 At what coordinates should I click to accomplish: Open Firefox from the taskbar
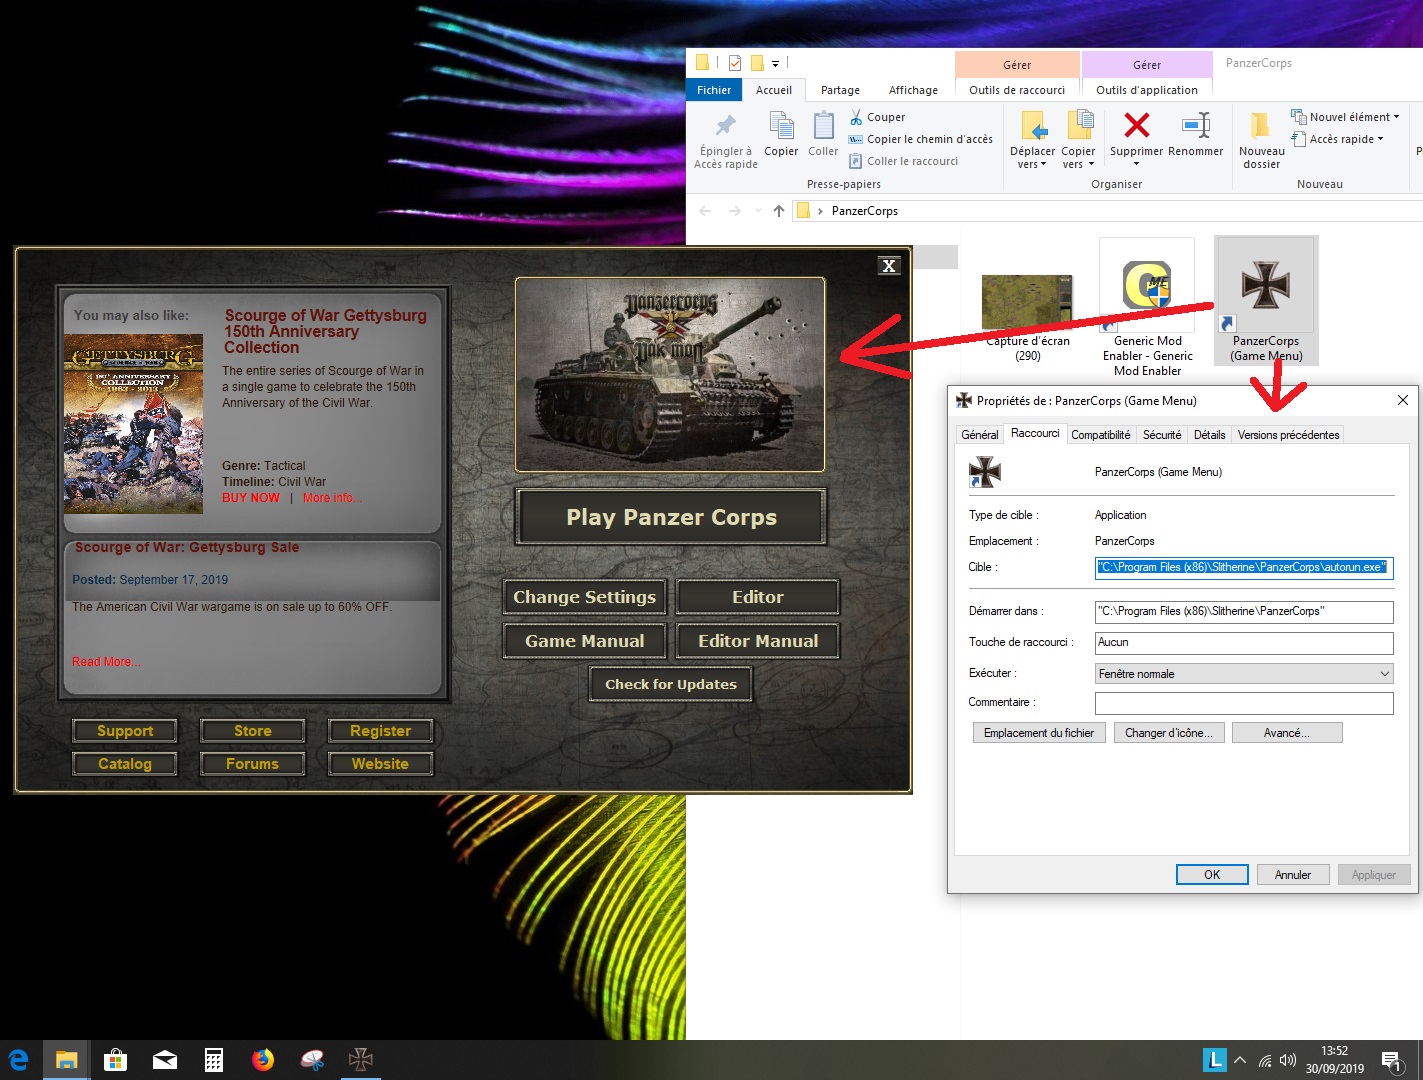point(263,1060)
